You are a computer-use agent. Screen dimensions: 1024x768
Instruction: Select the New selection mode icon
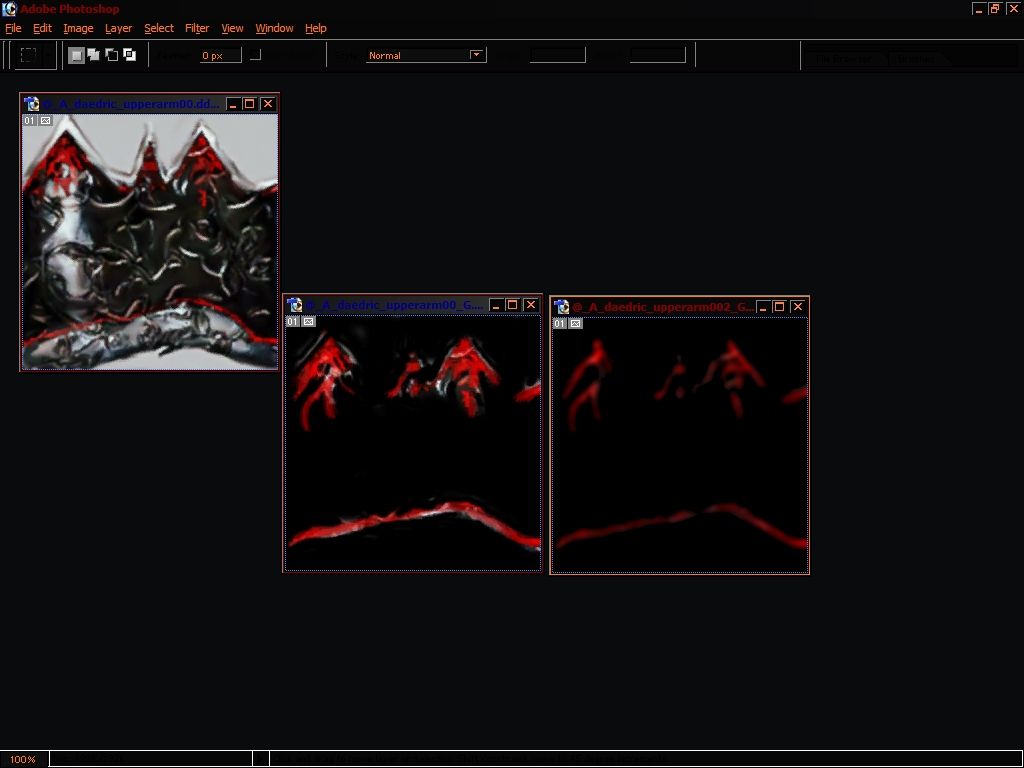[x=76, y=56]
